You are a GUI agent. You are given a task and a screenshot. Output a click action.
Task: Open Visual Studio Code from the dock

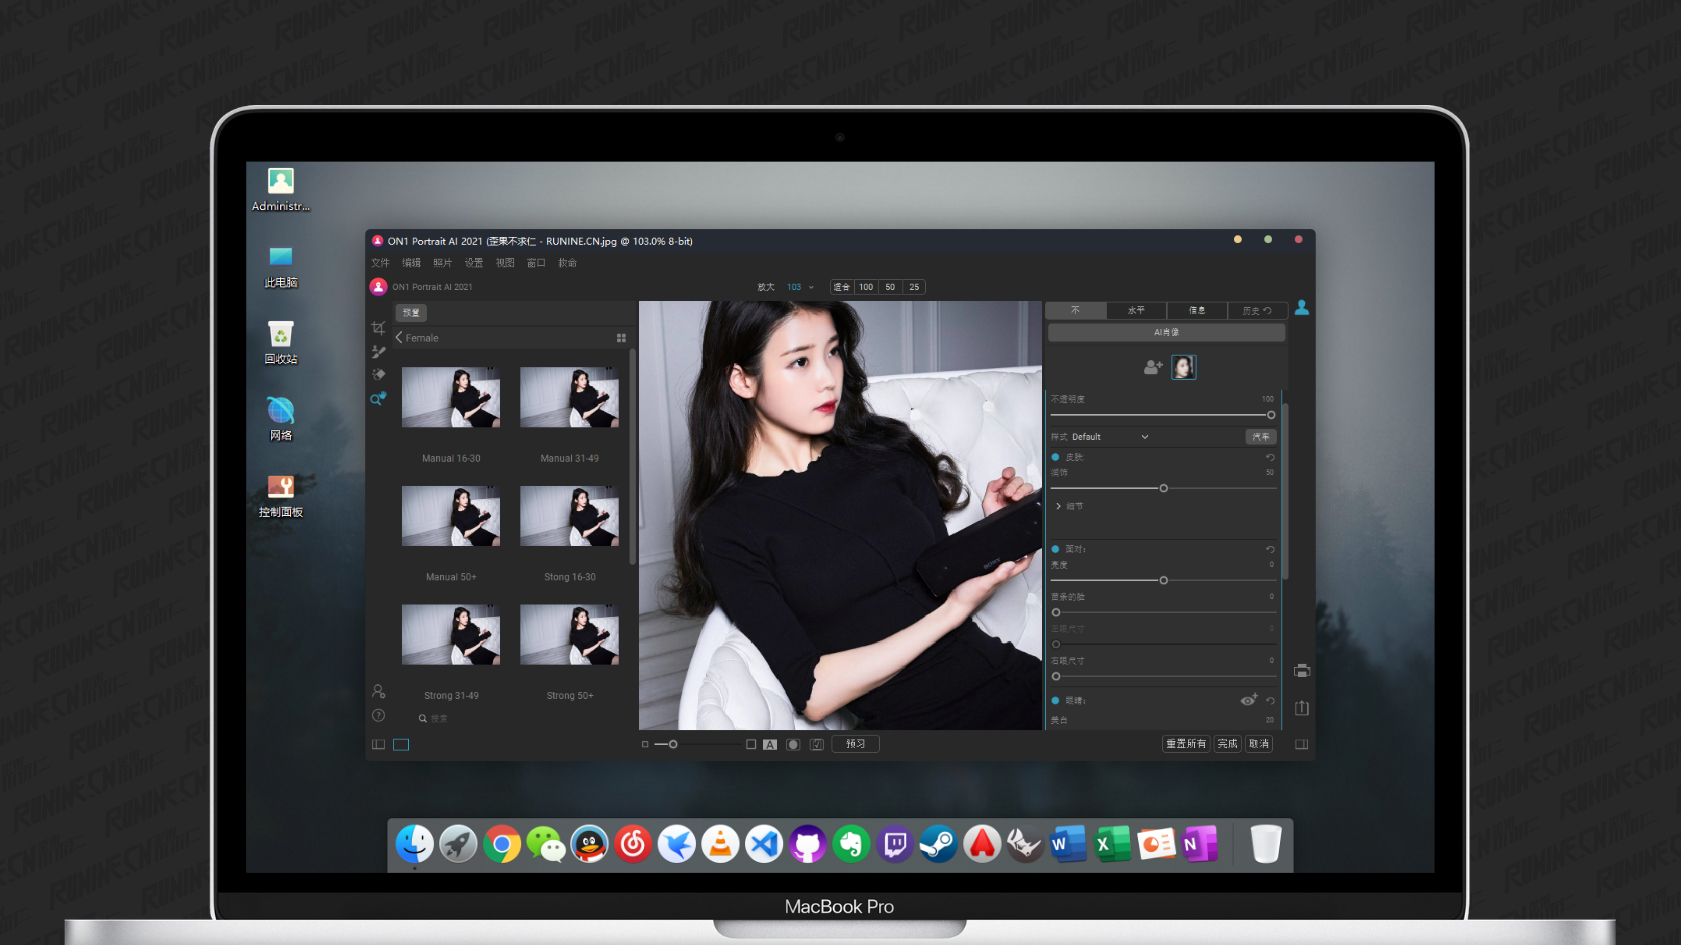point(764,845)
